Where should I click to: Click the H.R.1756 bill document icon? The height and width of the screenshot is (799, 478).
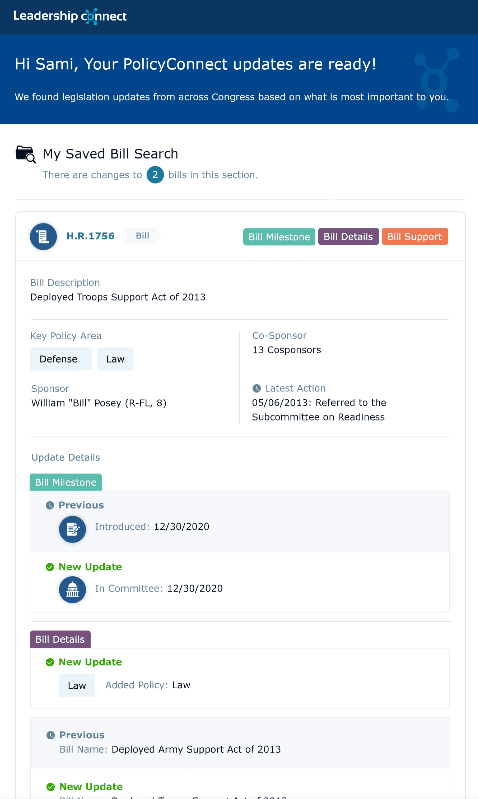tap(43, 236)
